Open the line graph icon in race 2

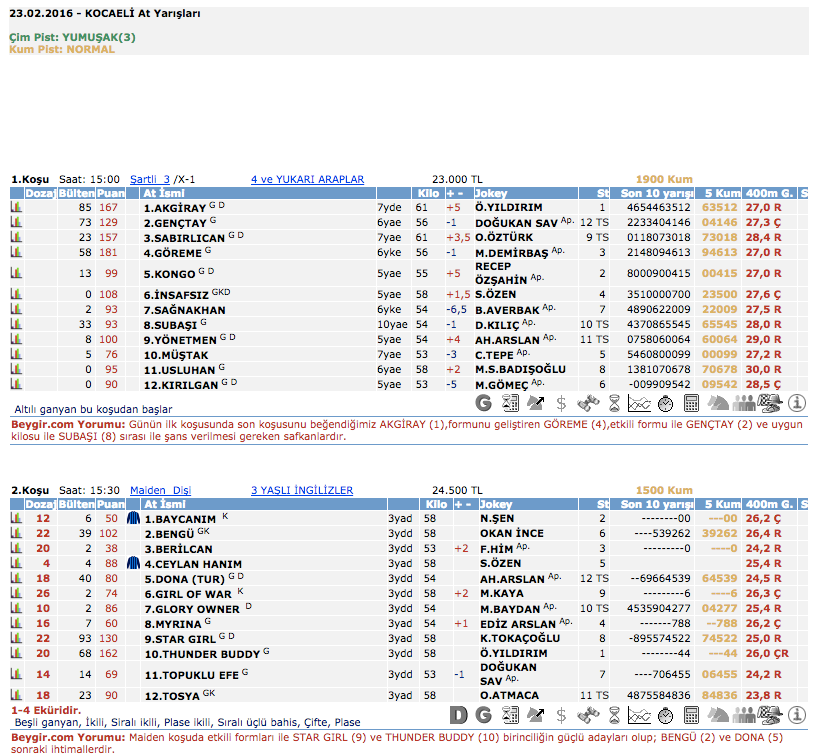point(639,715)
